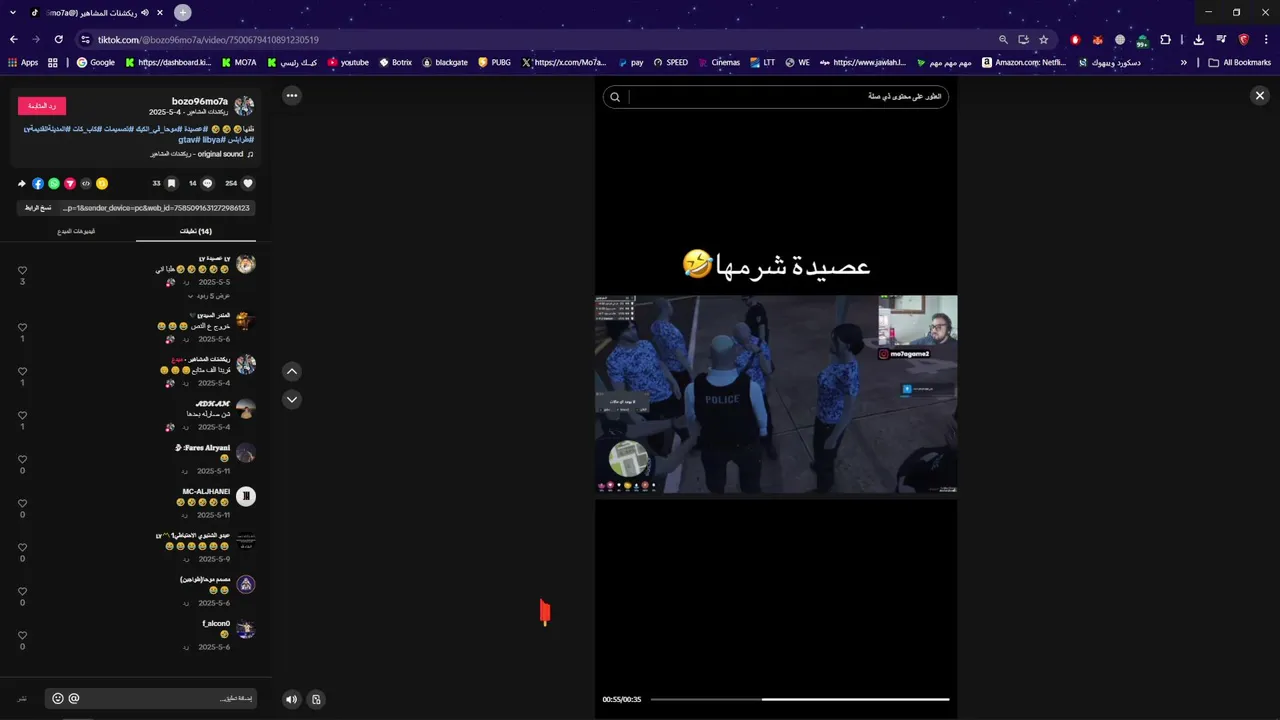Reload the page in browser toolbar

(59, 39)
